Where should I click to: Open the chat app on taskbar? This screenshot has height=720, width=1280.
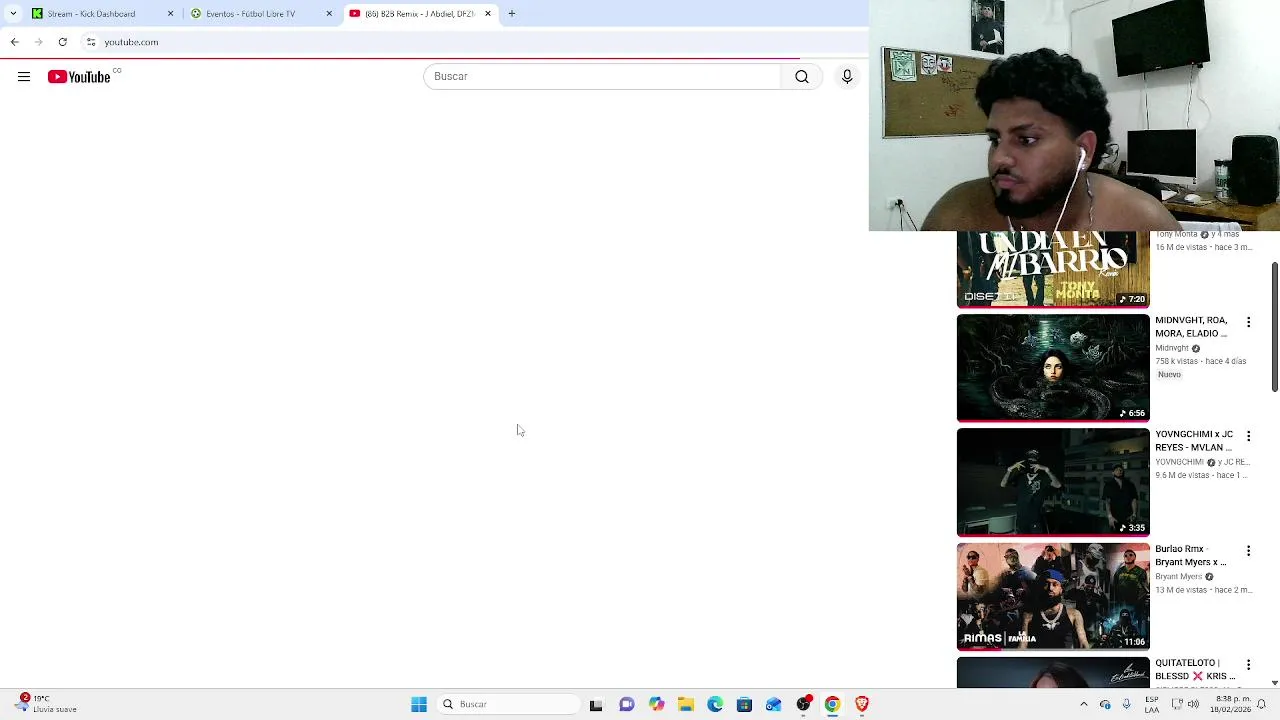(626, 705)
